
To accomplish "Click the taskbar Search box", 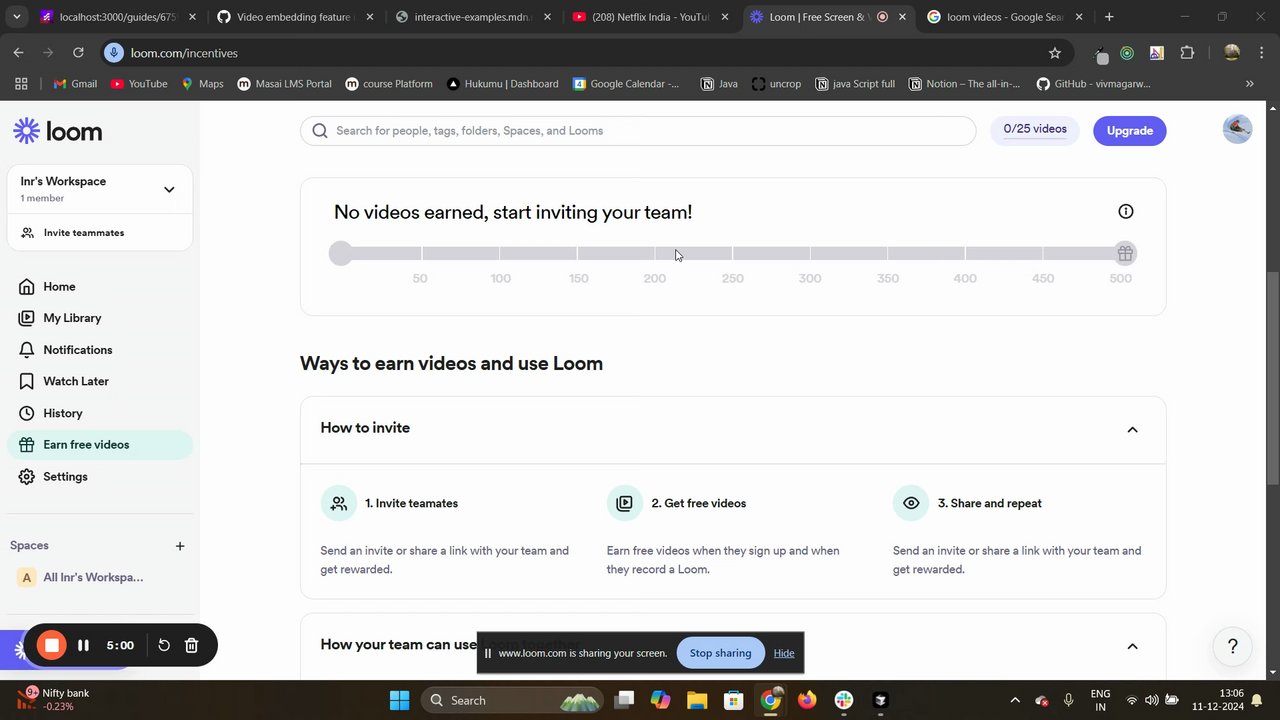I will (512, 700).
